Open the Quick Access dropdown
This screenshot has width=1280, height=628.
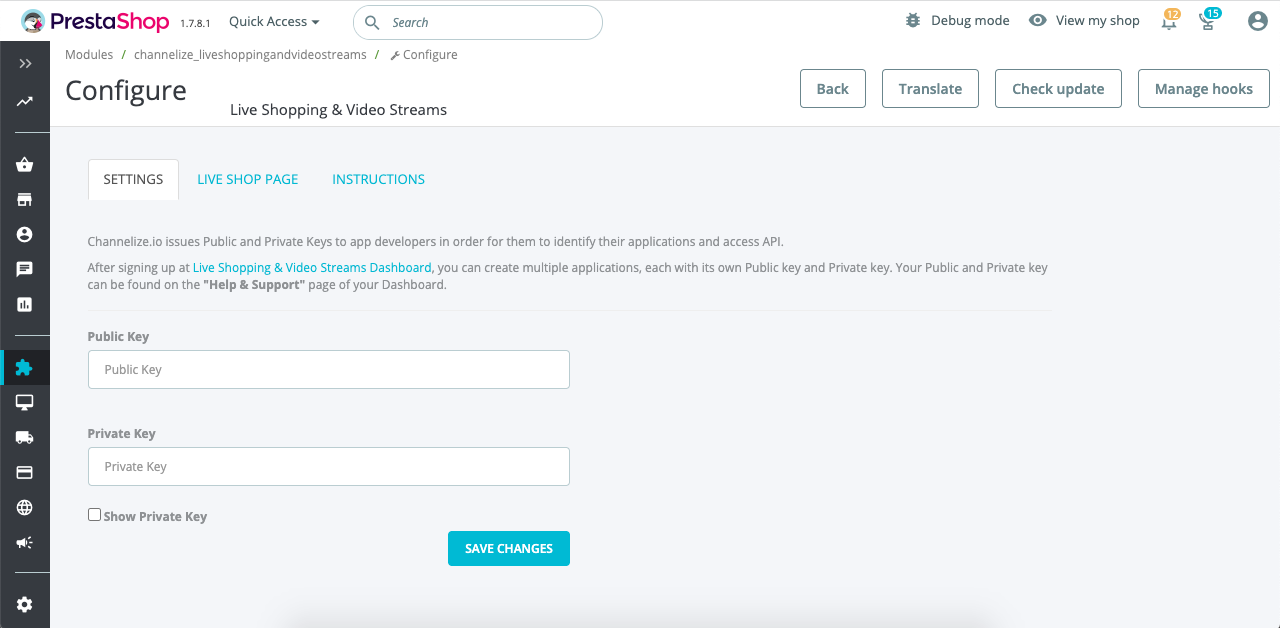274,21
